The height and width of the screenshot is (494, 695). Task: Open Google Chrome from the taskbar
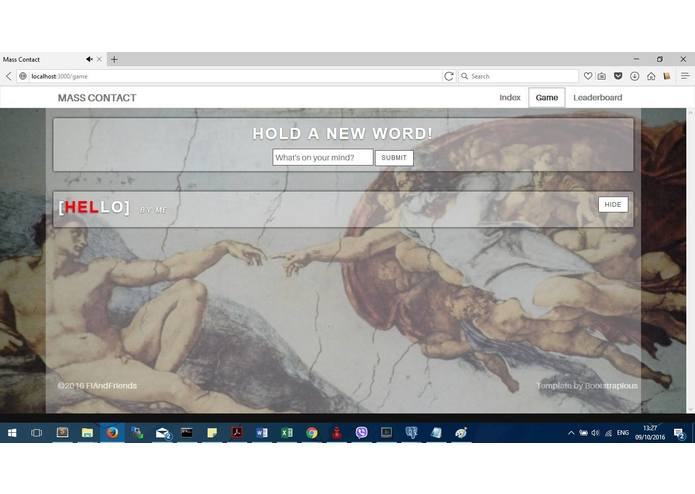click(312, 432)
